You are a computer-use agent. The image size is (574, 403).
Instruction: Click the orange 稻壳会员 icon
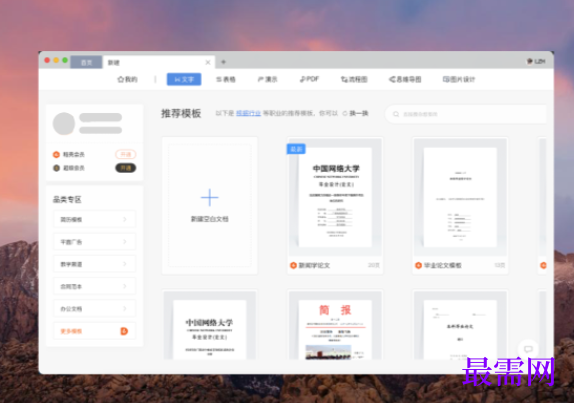click(56, 154)
